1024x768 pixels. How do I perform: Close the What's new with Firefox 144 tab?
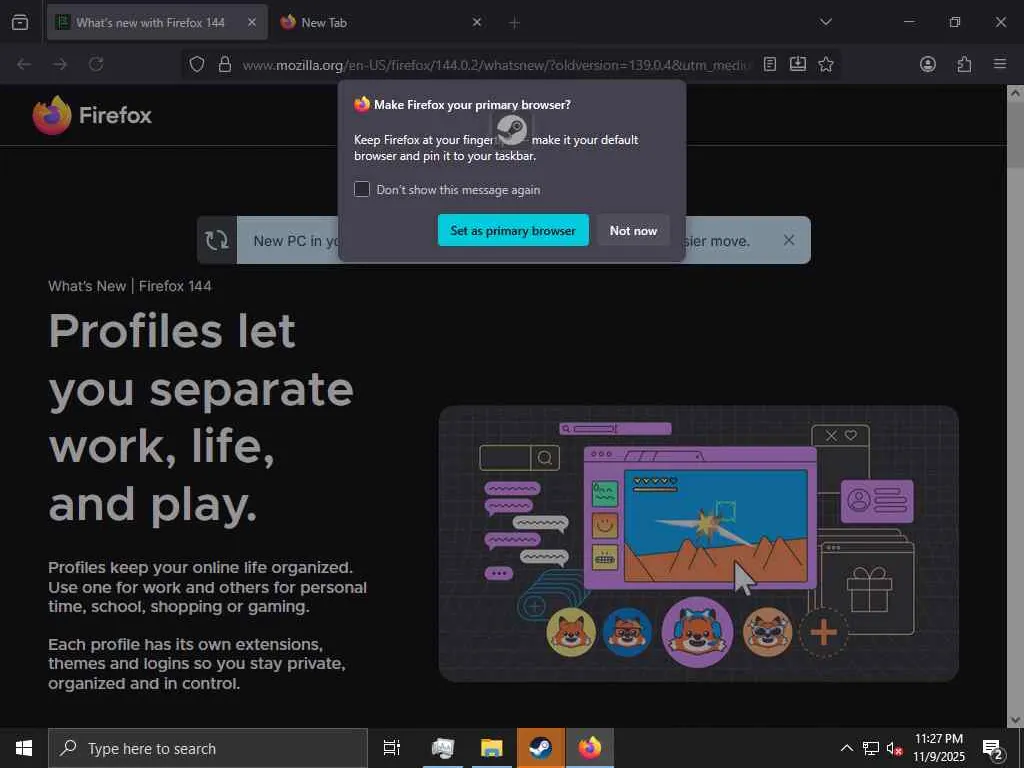point(252,22)
